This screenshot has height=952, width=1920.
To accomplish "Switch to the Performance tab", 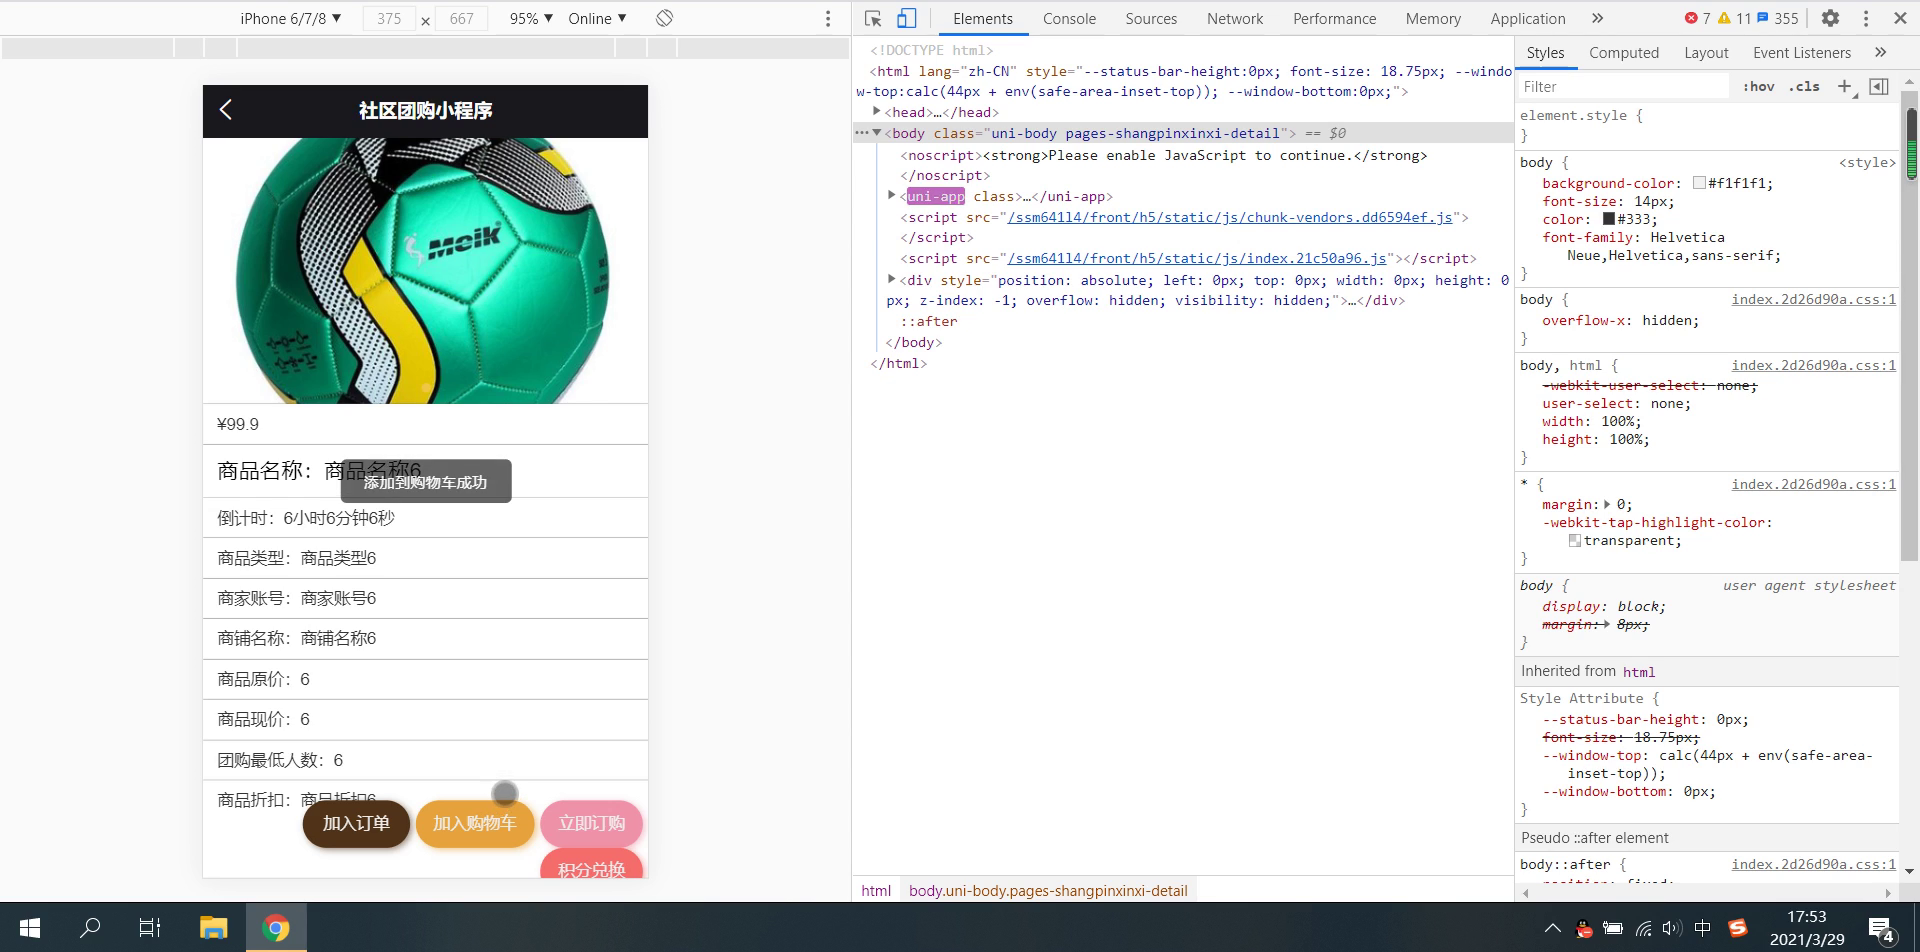I will click(x=1334, y=18).
